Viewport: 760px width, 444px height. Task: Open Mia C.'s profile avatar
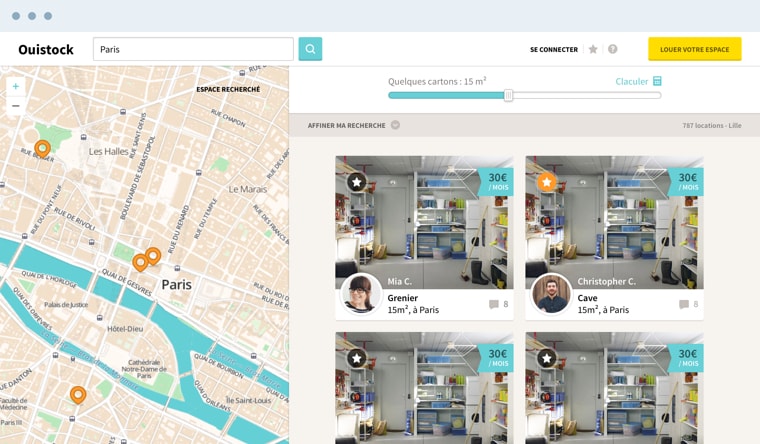362,294
